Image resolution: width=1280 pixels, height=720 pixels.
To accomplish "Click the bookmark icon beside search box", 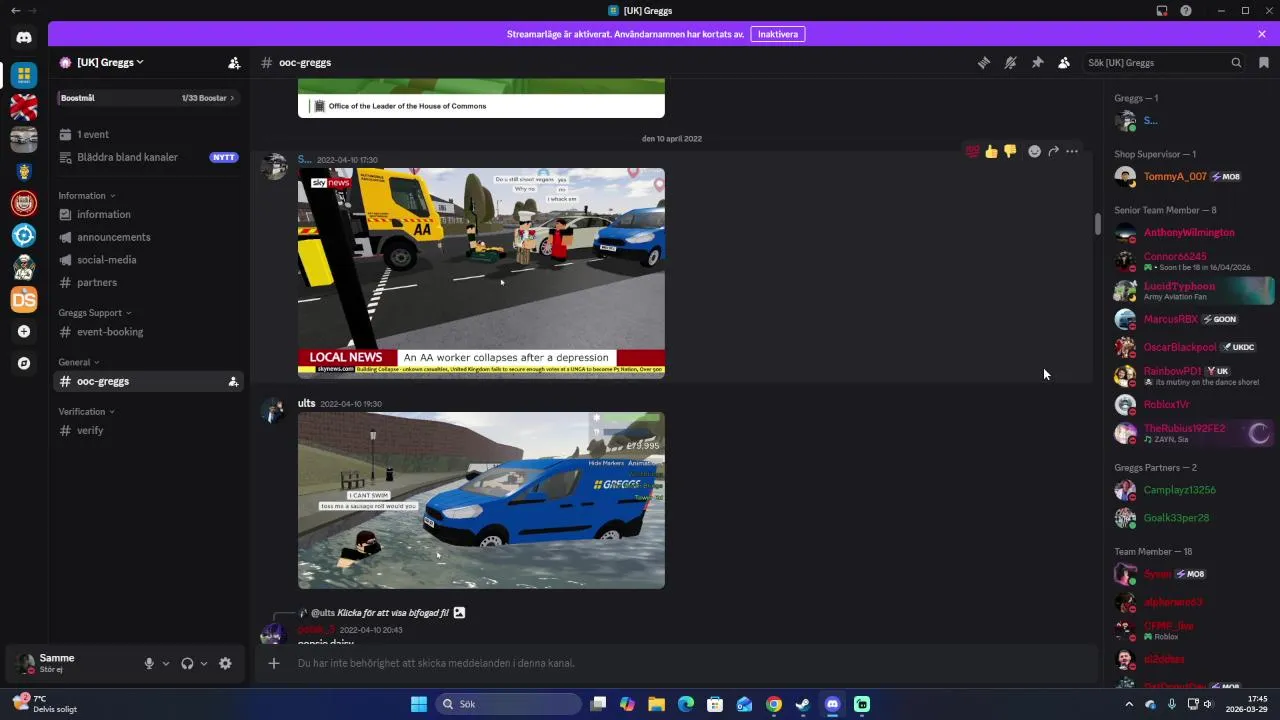I will (1264, 62).
